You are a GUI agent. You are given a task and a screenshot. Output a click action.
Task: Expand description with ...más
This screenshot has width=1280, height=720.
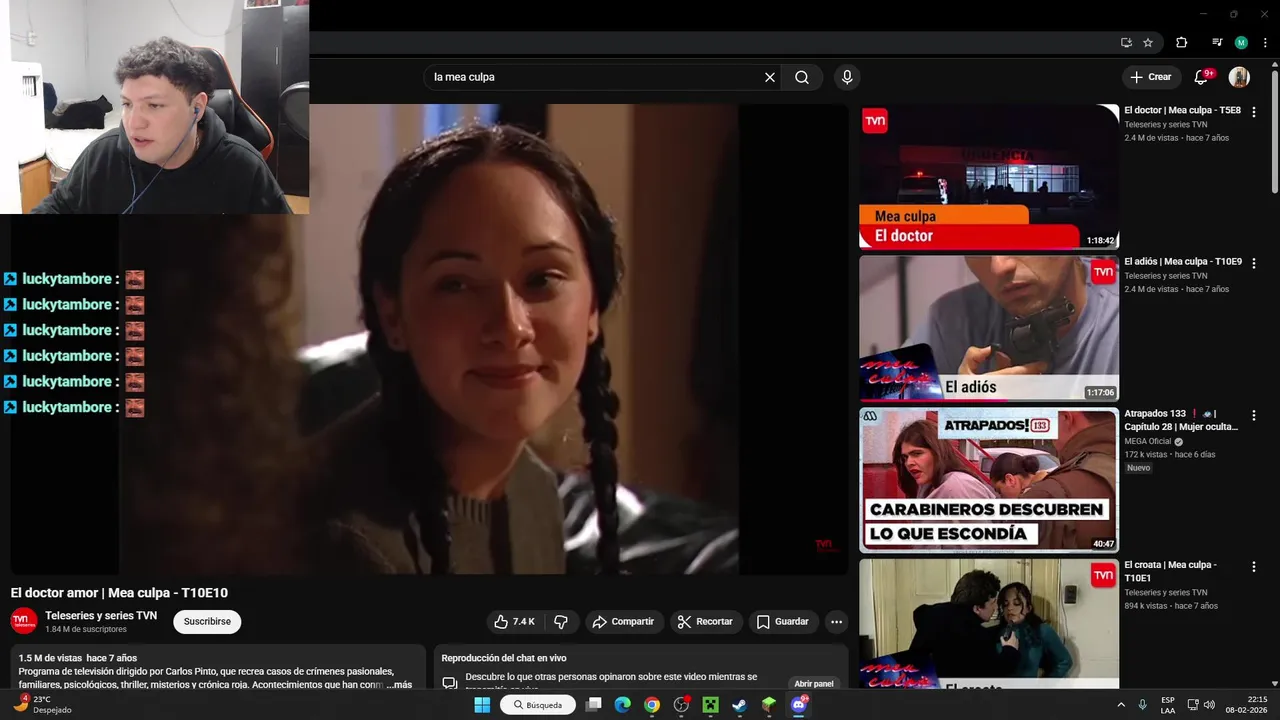tap(399, 685)
